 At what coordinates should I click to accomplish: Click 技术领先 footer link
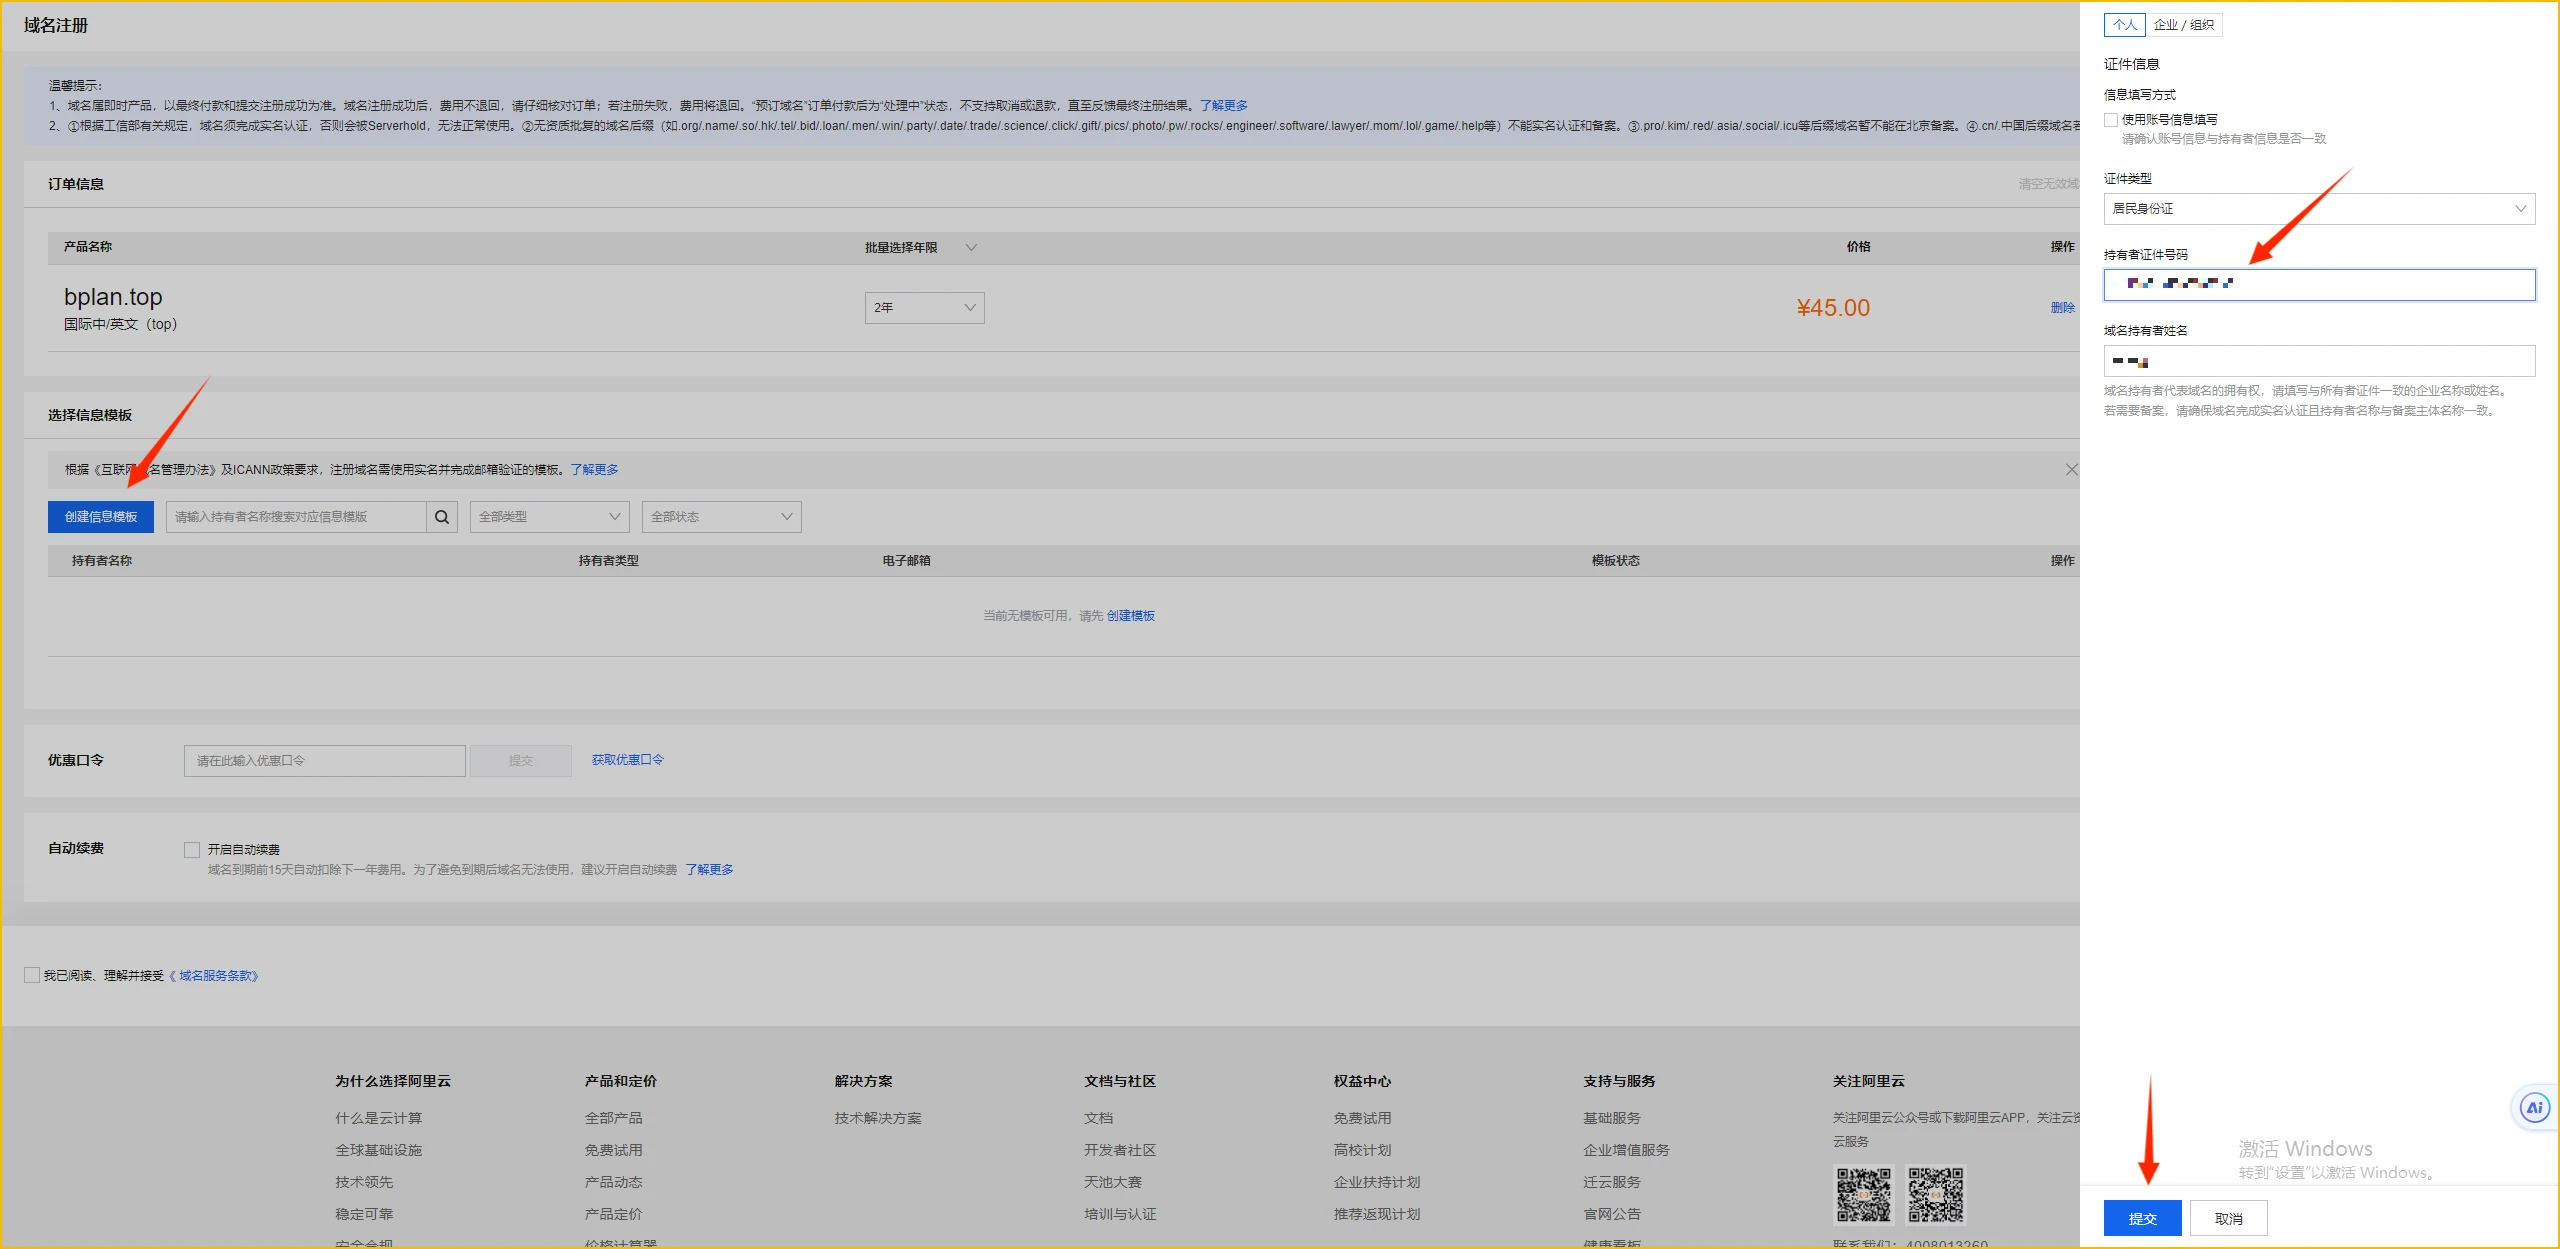(364, 1182)
